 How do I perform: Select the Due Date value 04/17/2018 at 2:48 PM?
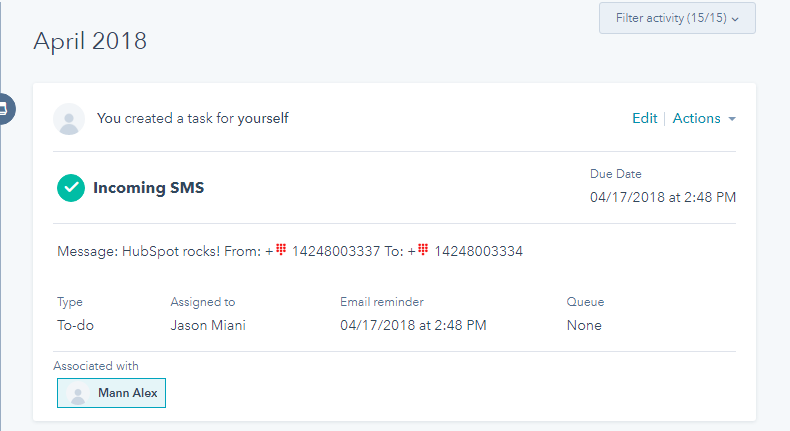pyautogui.click(x=663, y=197)
